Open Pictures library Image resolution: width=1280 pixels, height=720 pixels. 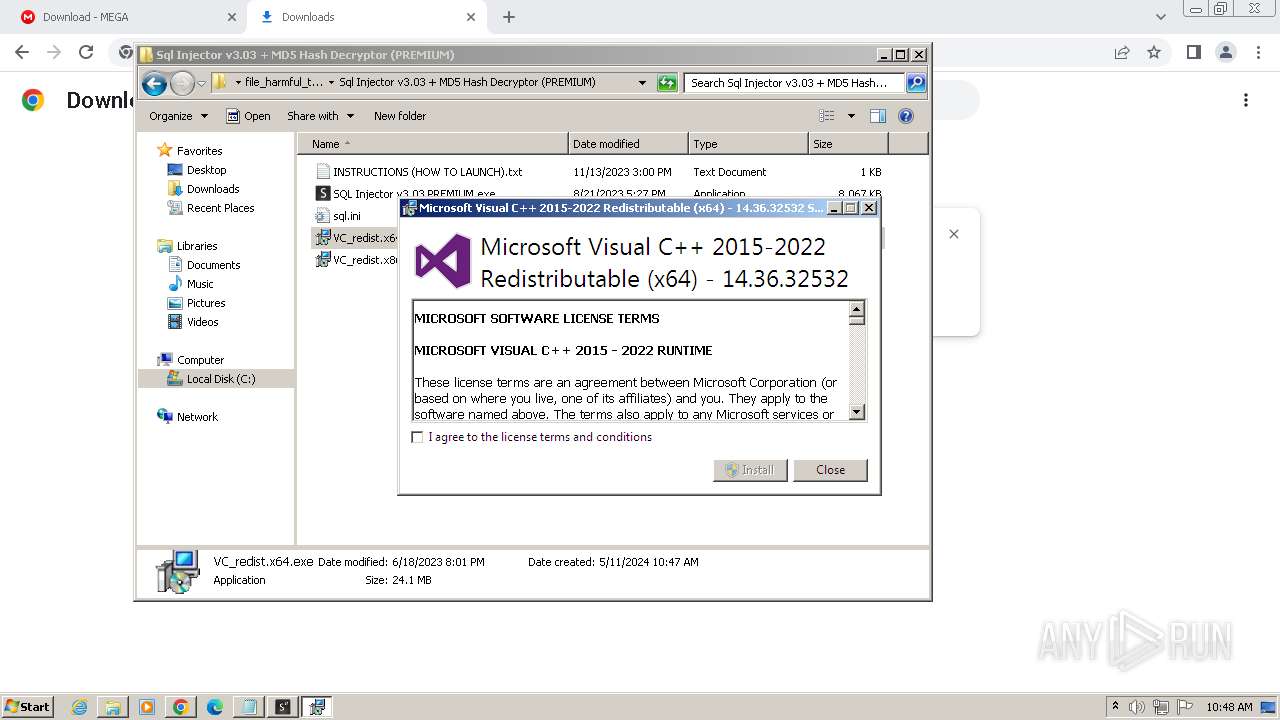click(x=206, y=303)
